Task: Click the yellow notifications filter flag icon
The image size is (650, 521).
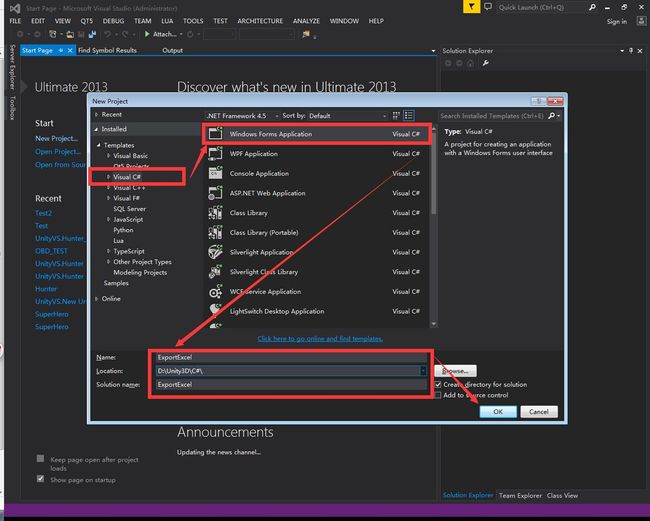Action: point(471,7)
